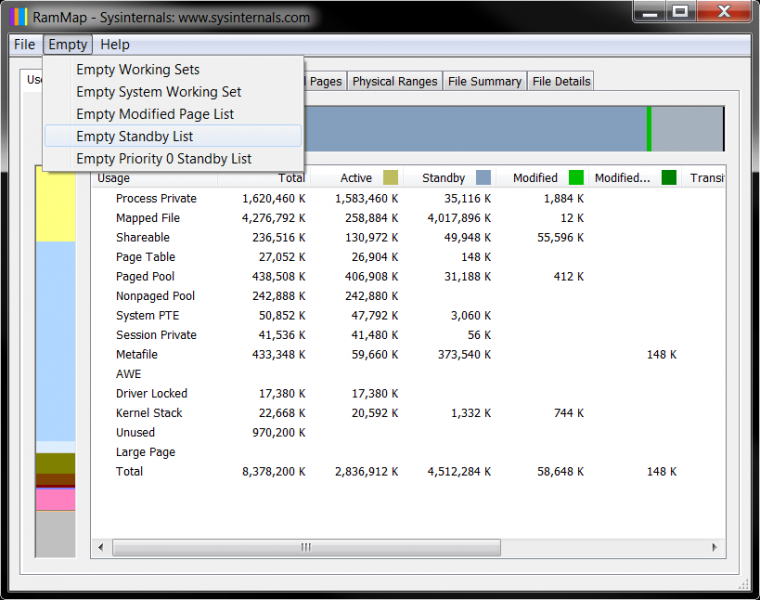Select the Process Private row
Viewport: 760px width, 600px height.
click(x=408, y=198)
